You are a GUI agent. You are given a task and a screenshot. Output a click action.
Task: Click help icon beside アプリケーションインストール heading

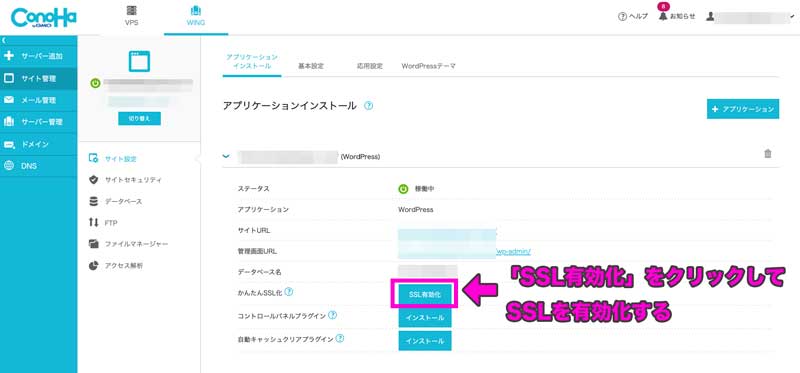tap(368, 106)
